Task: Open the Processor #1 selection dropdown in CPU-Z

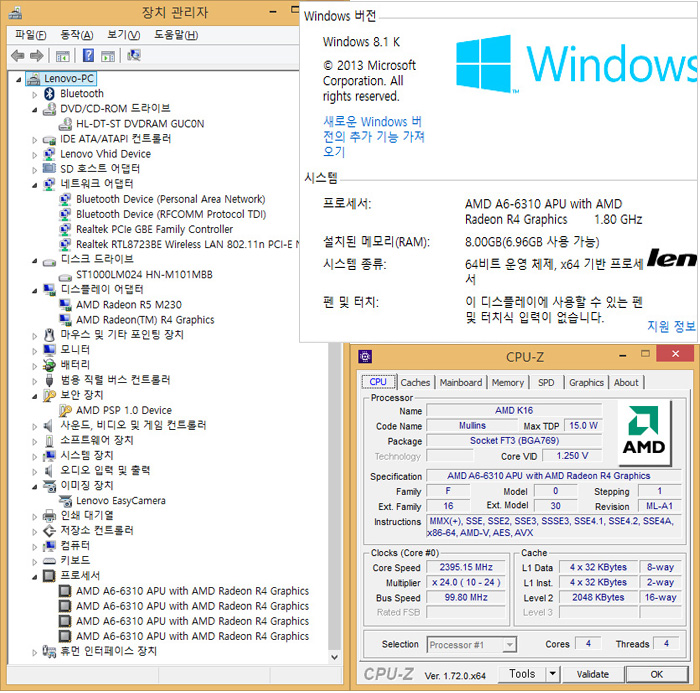Action: (509, 645)
